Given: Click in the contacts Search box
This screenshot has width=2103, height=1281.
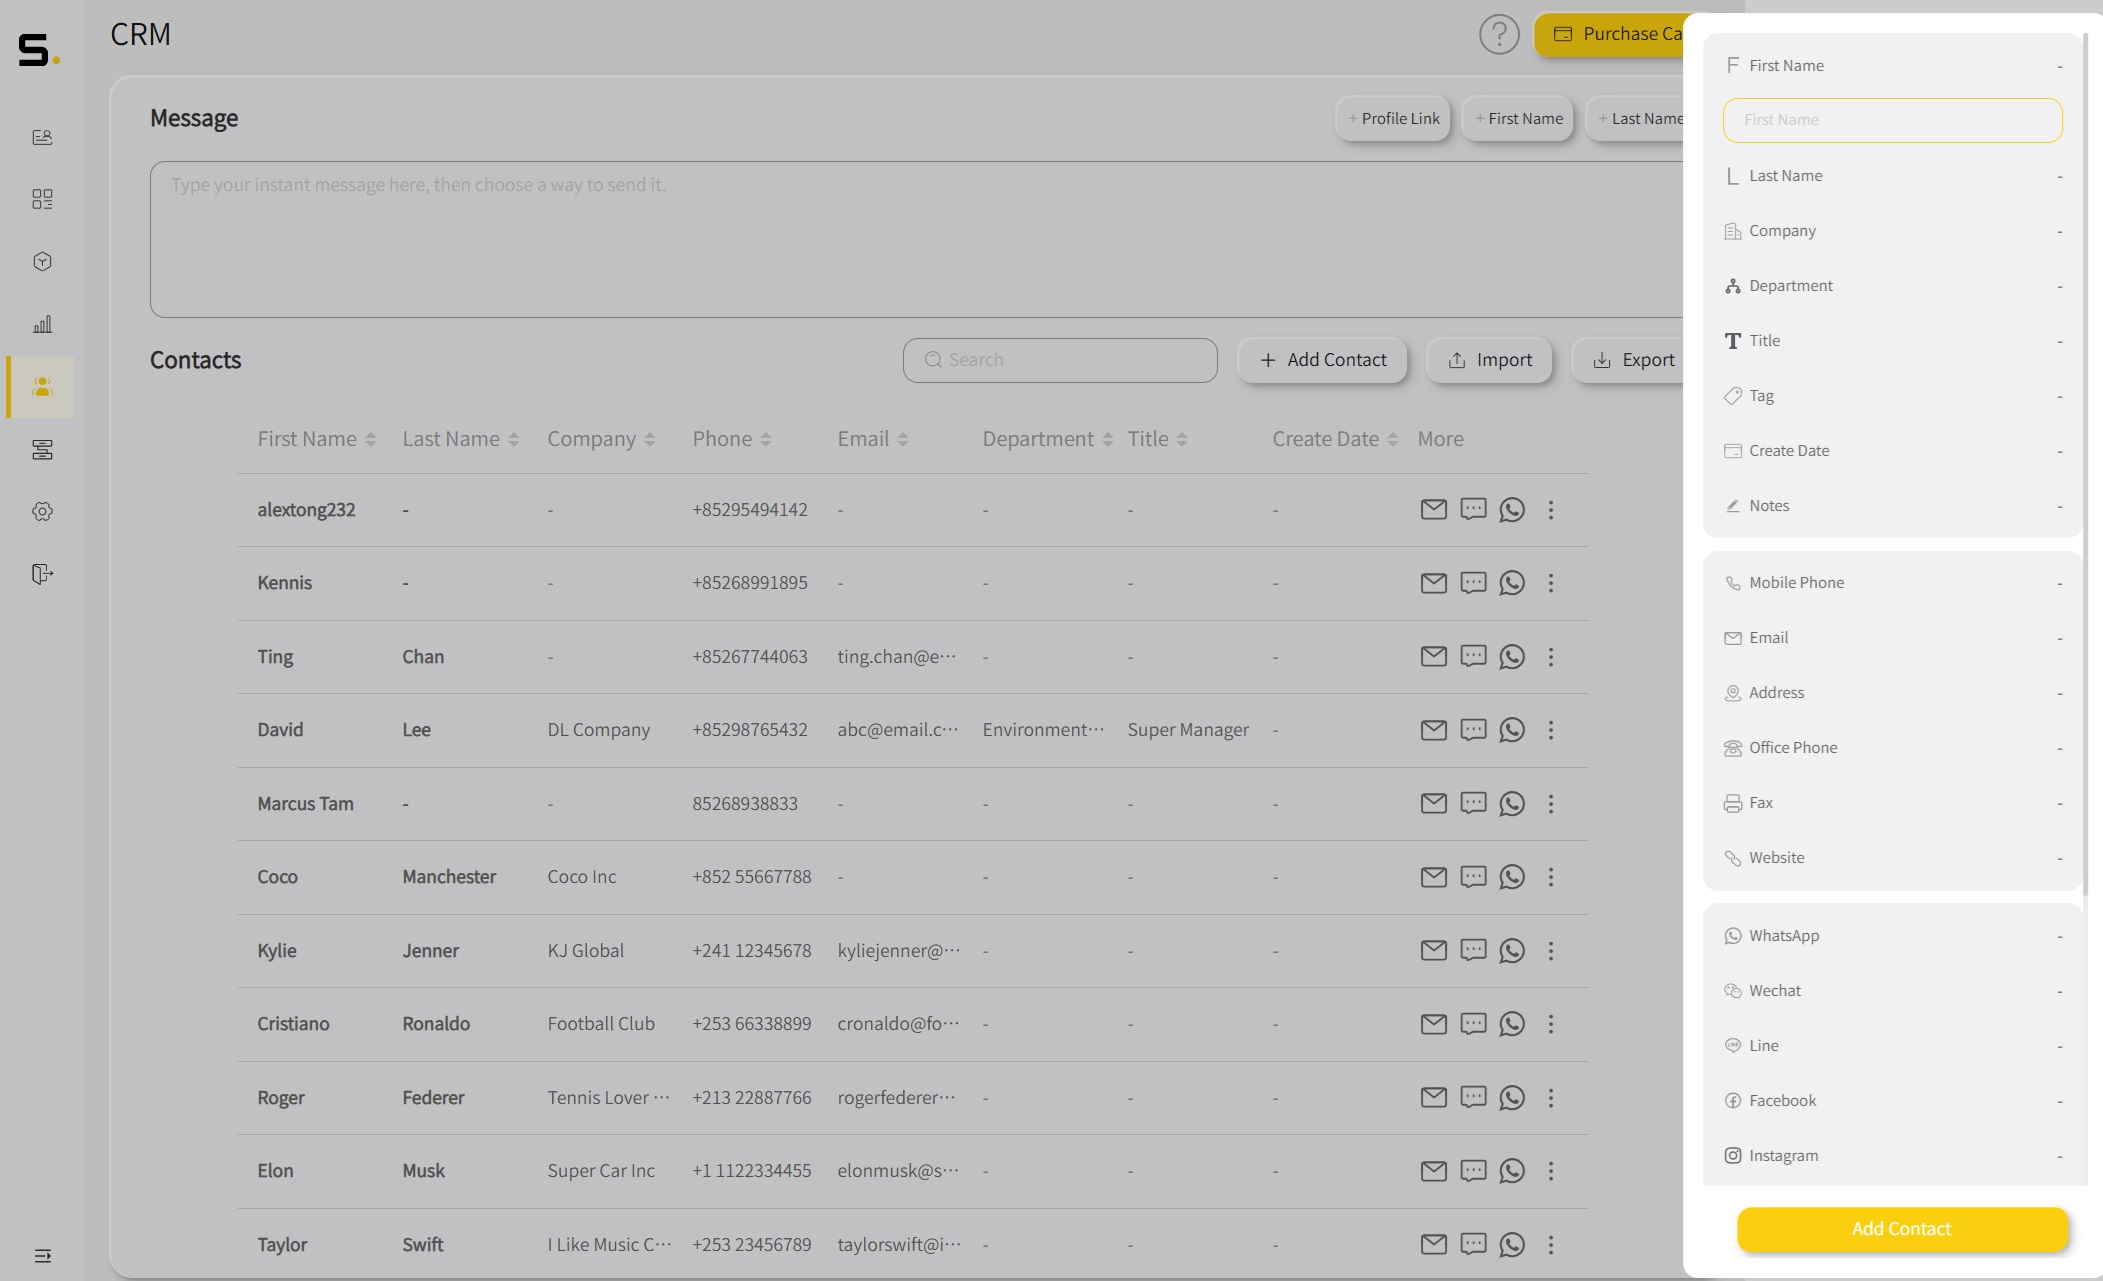Looking at the screenshot, I should coord(1060,359).
